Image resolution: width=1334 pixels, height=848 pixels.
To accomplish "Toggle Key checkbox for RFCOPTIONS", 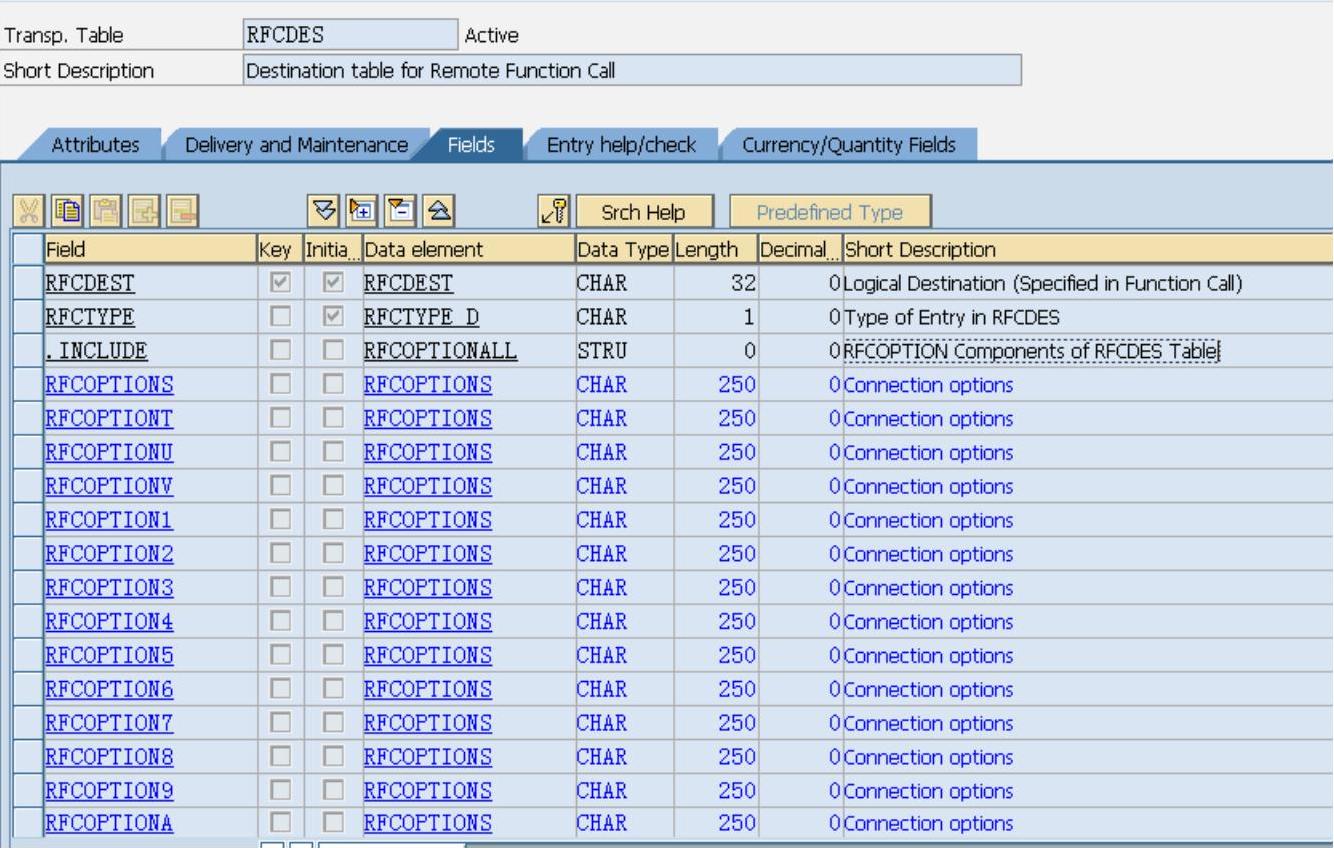I will pos(281,385).
